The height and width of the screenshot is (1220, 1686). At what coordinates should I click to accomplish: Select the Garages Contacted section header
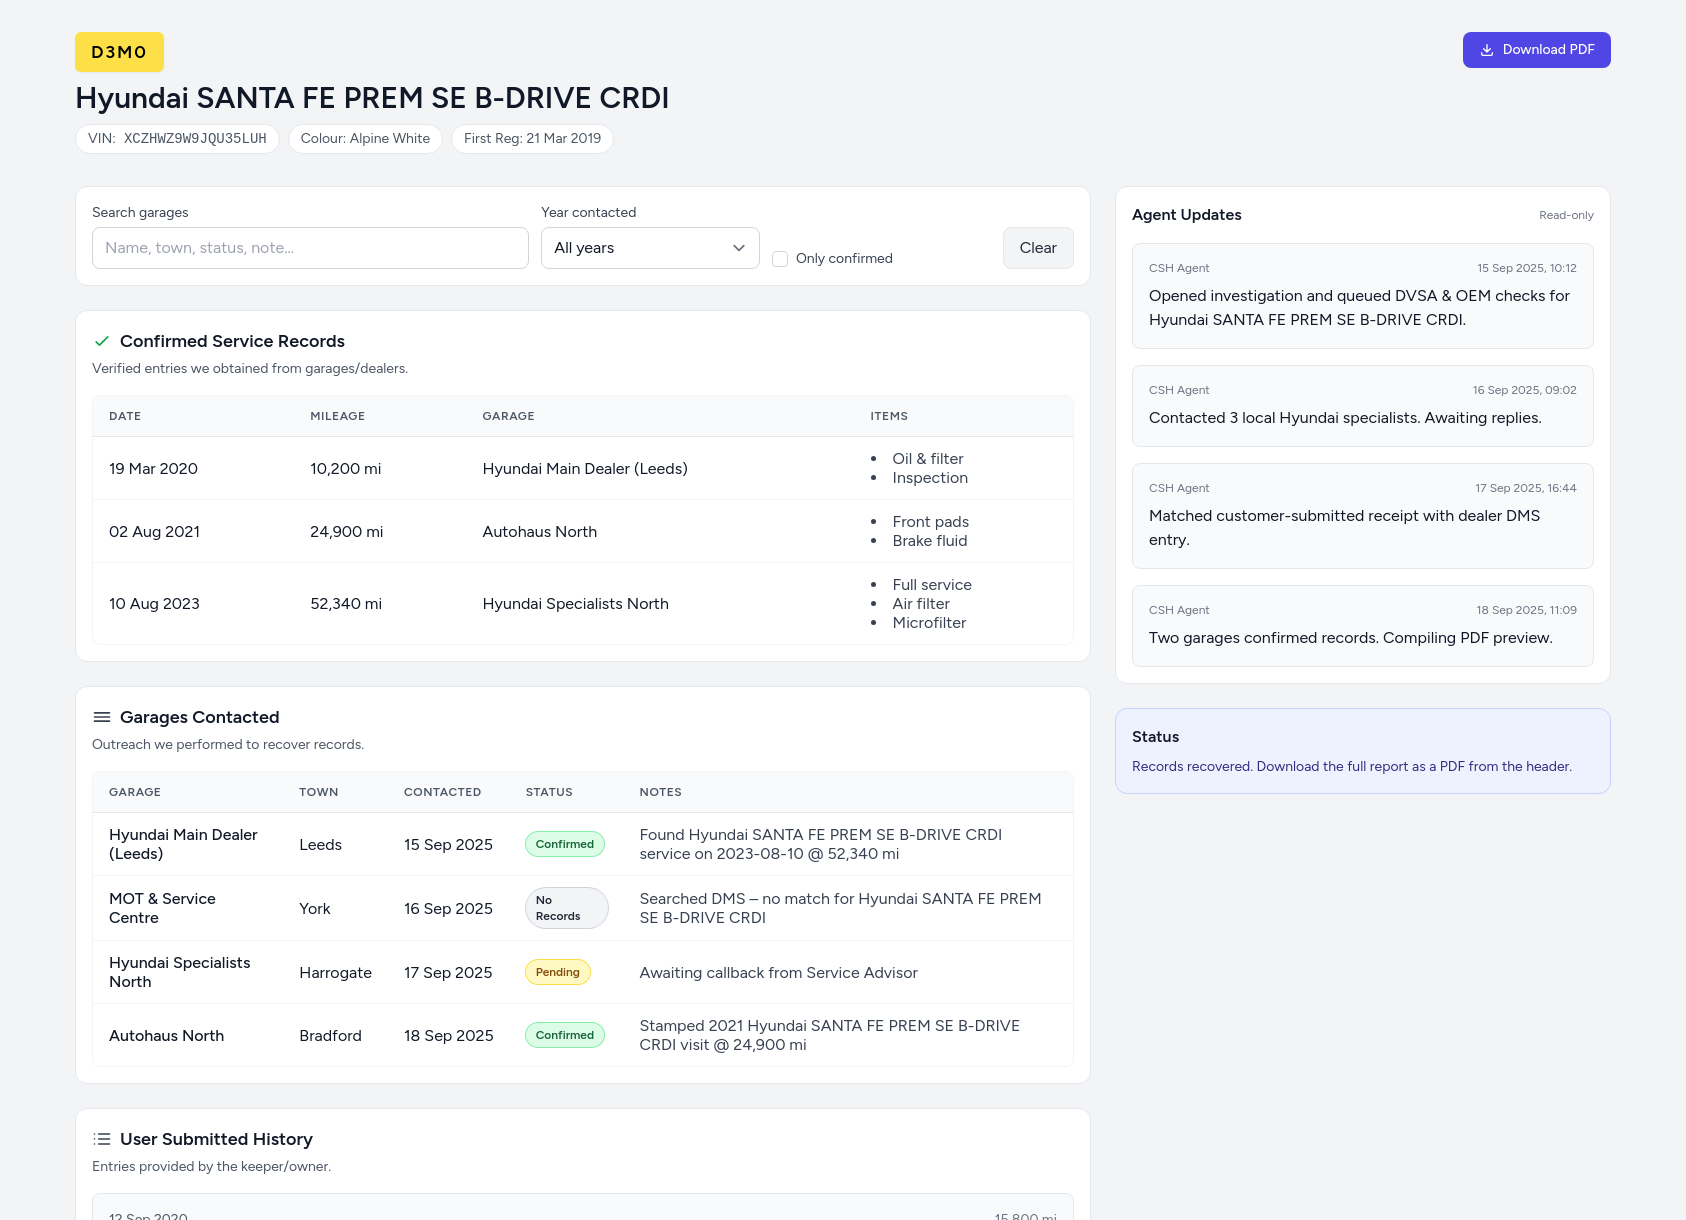coord(199,716)
